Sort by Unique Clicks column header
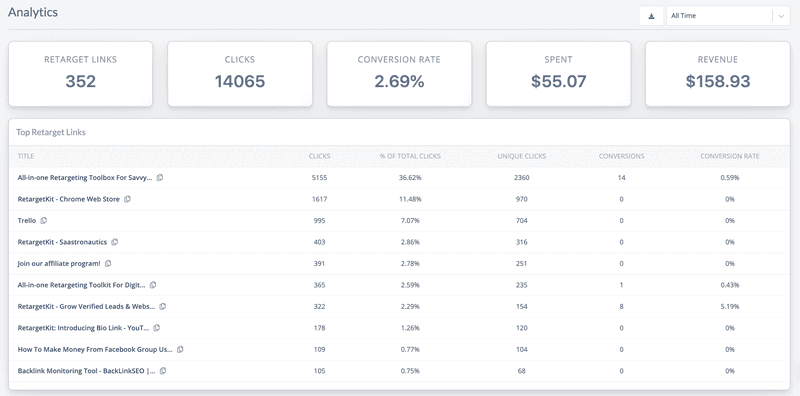 tap(521, 156)
